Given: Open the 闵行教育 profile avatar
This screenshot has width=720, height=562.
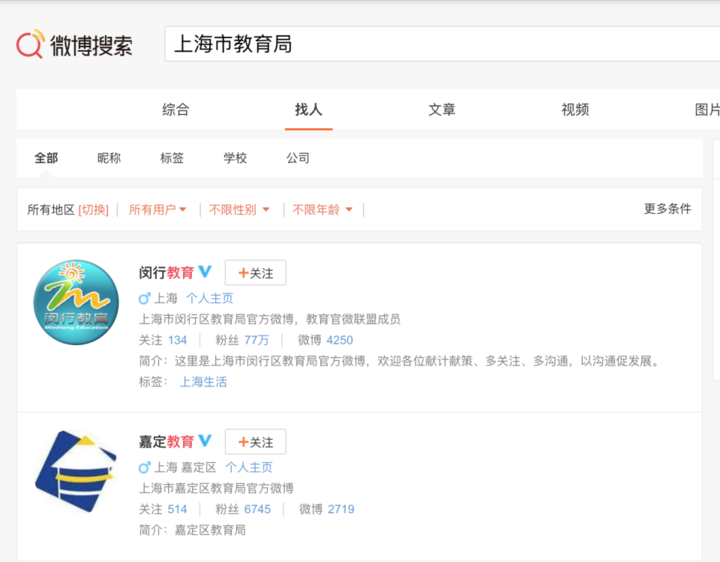Looking at the screenshot, I should [76, 302].
